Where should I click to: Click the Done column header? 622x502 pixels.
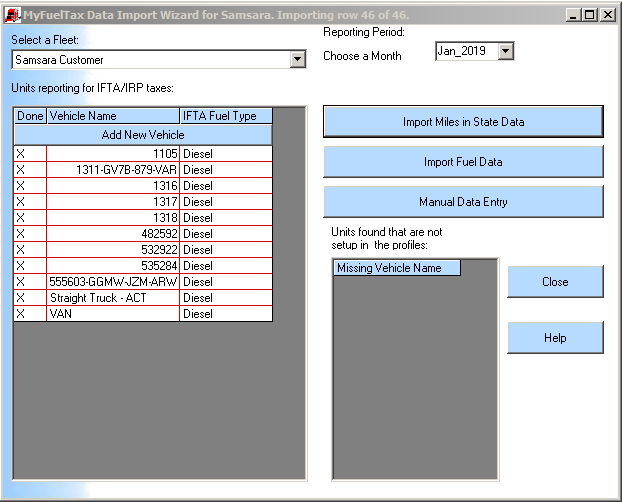pyautogui.click(x=30, y=116)
